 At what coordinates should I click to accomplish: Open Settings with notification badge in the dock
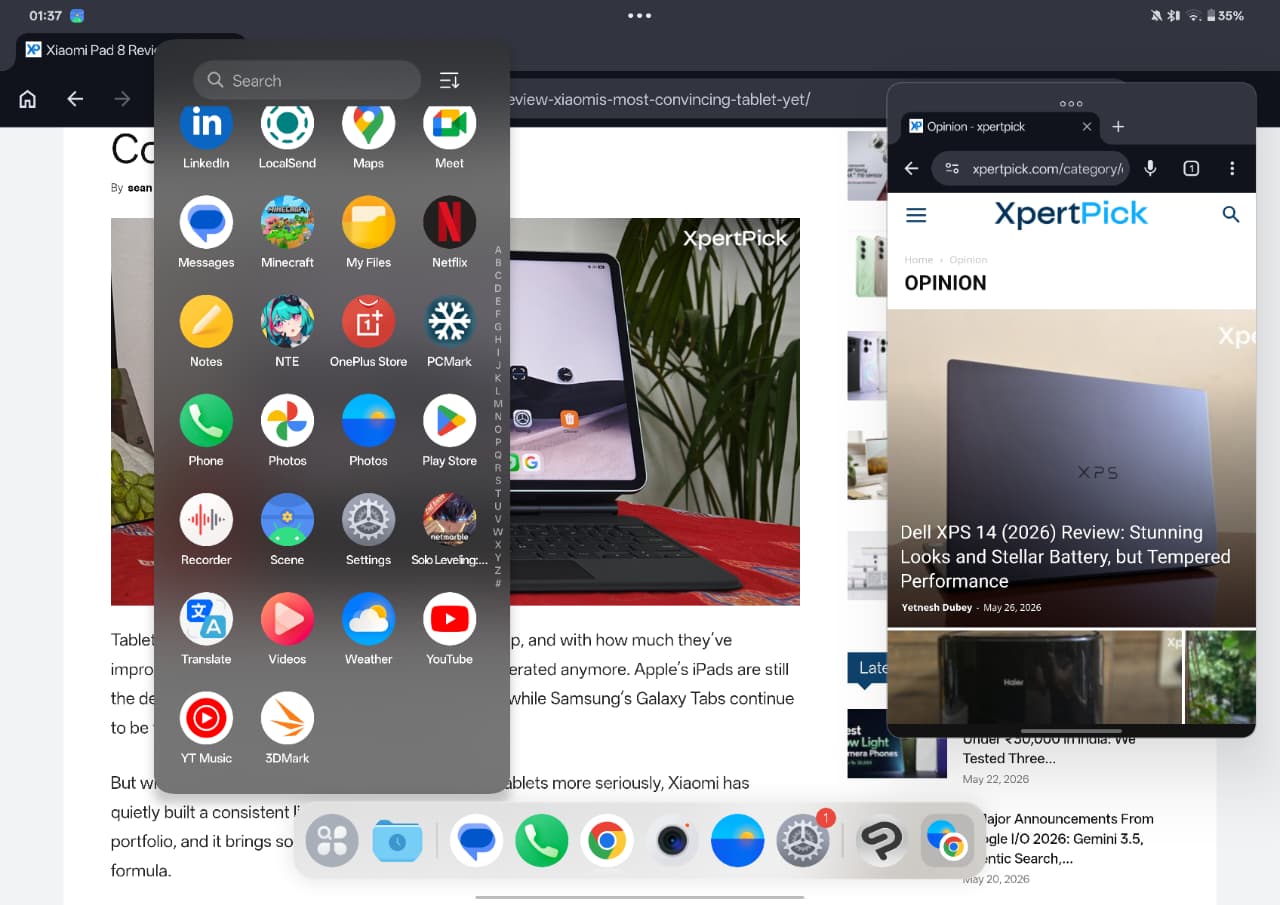[x=803, y=840]
